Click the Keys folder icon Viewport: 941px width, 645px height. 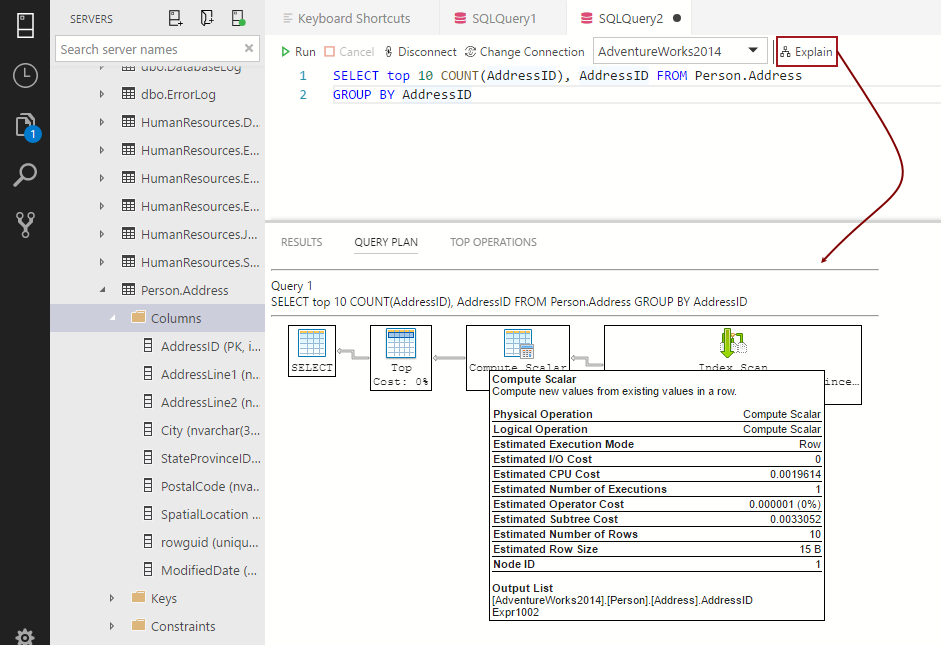click(139, 597)
